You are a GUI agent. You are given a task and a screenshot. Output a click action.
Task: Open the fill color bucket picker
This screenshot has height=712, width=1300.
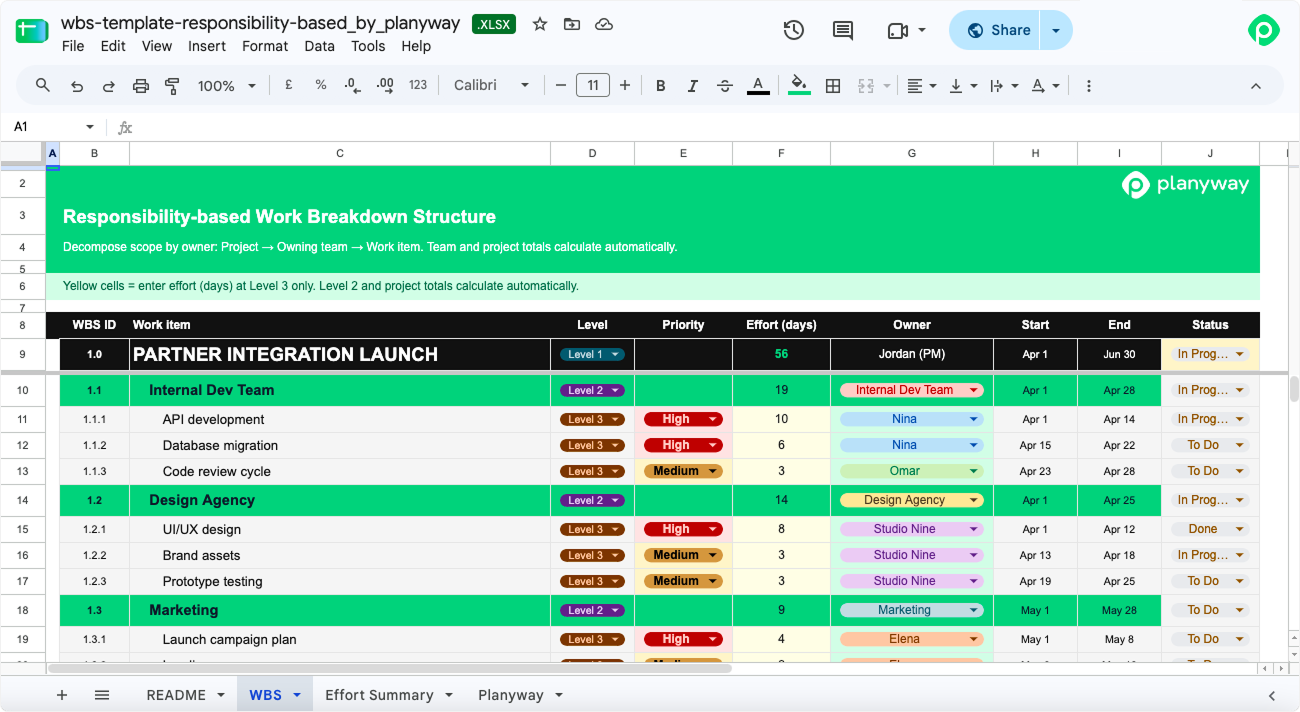(x=799, y=86)
